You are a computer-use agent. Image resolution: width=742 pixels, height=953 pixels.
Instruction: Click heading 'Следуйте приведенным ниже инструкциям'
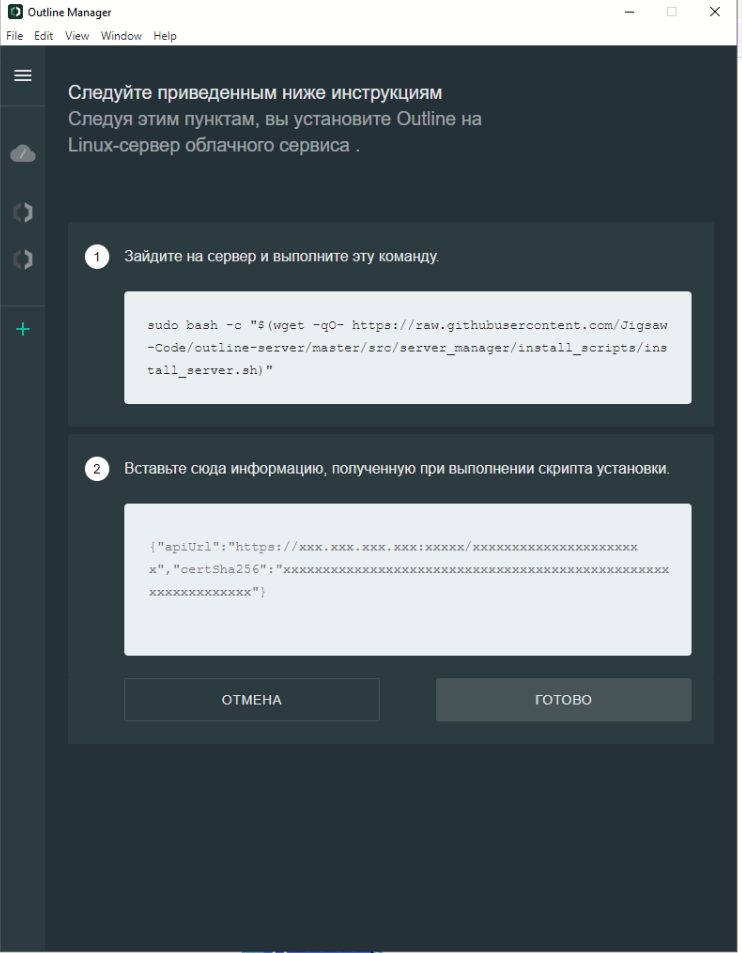point(255,92)
